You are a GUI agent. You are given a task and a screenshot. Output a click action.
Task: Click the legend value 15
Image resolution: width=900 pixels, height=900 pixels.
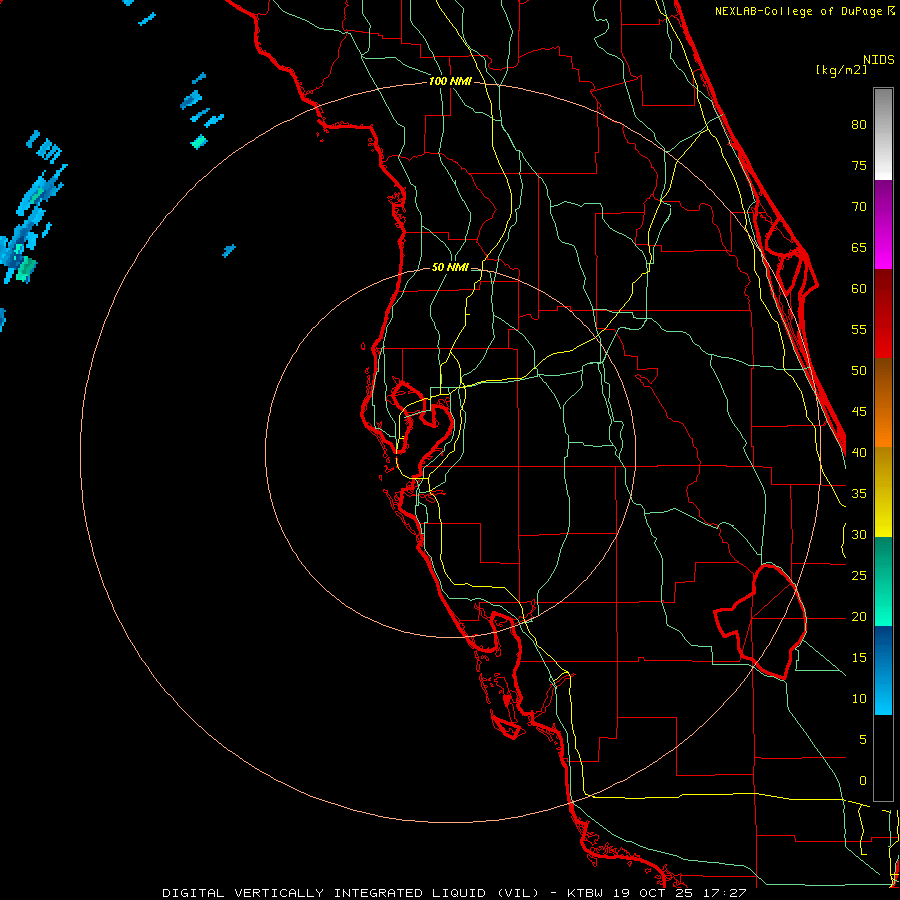click(x=859, y=658)
